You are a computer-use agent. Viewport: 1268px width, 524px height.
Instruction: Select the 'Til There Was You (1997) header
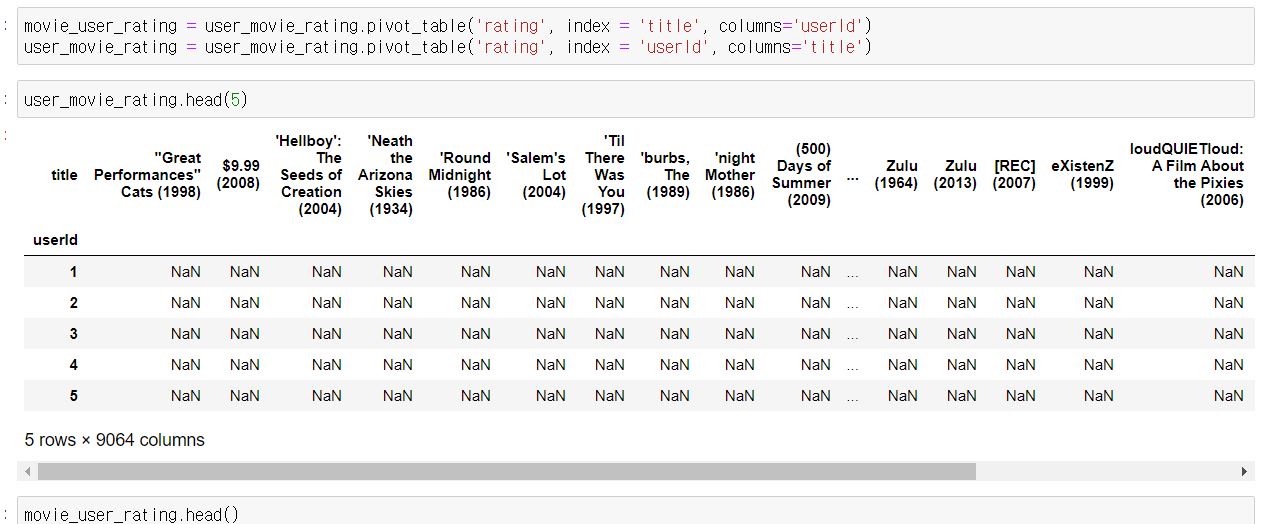point(603,175)
